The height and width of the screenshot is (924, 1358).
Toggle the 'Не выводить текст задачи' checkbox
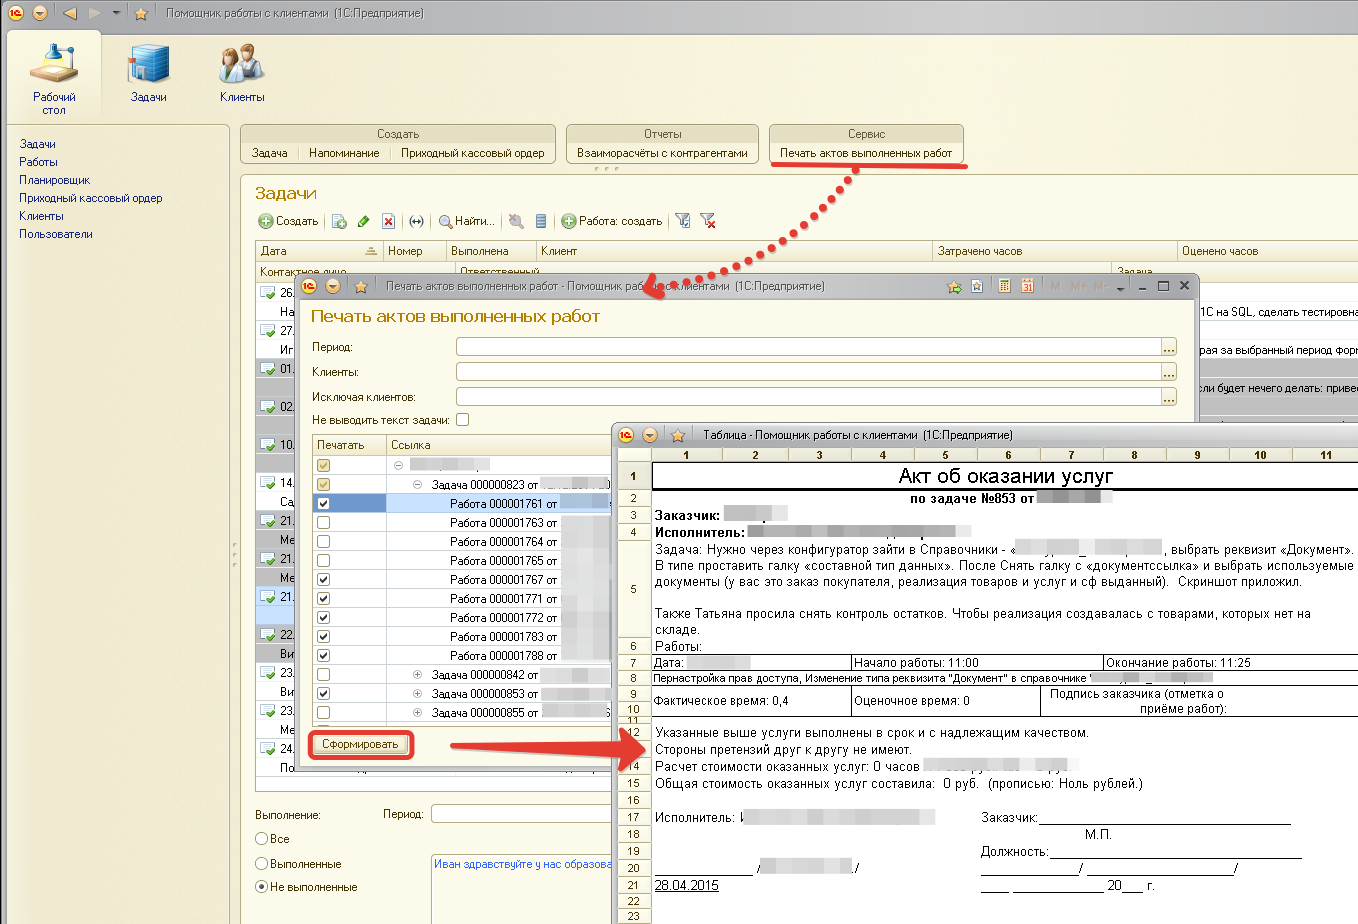pyautogui.click(x=462, y=420)
